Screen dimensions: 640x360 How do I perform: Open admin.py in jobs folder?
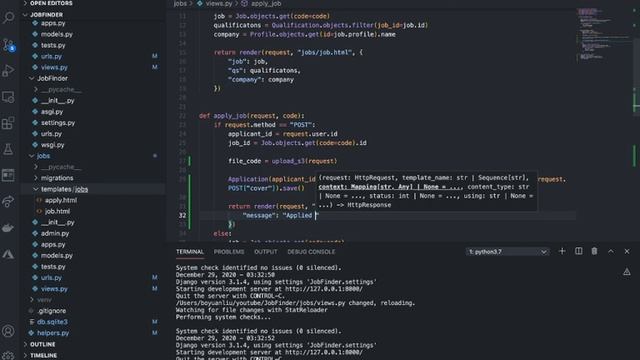tap(55, 233)
